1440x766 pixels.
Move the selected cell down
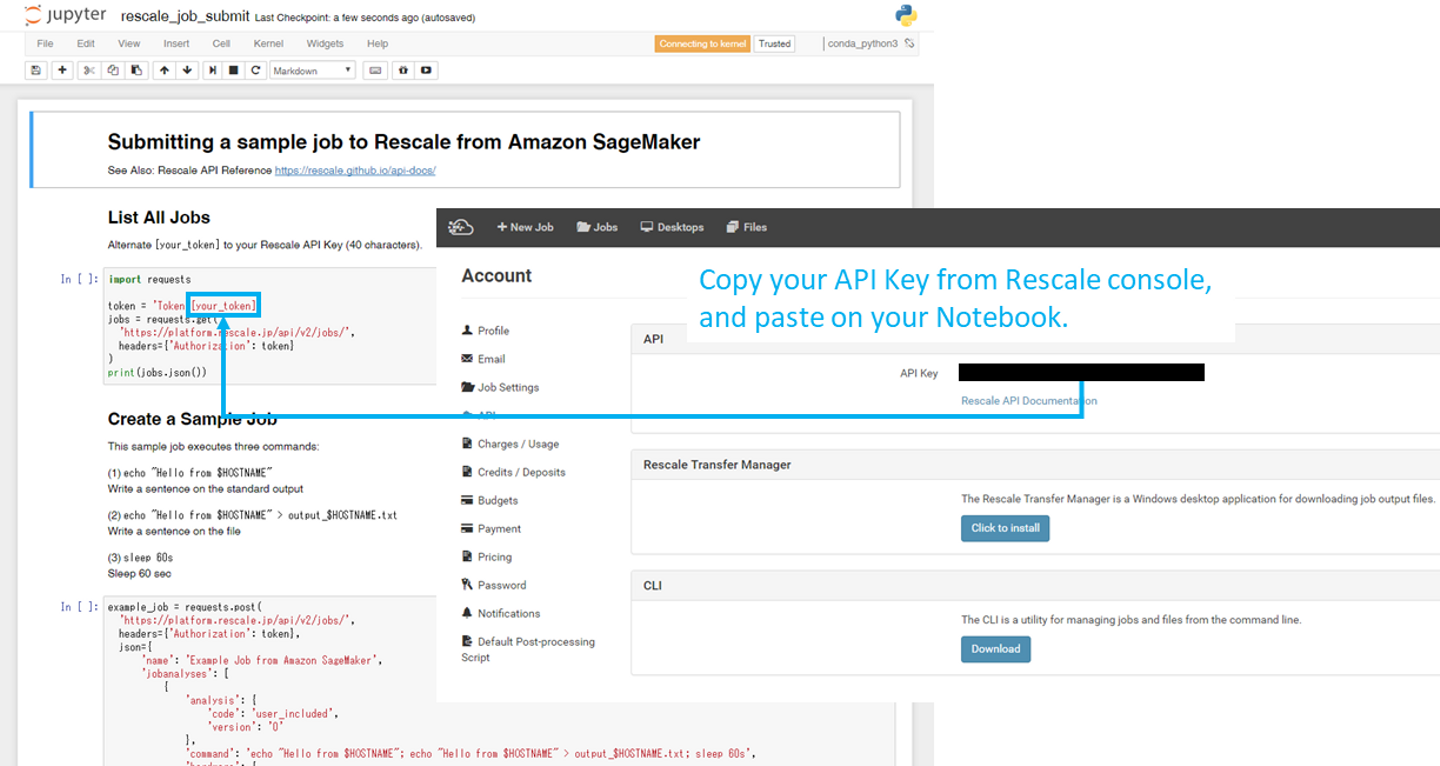coord(187,70)
